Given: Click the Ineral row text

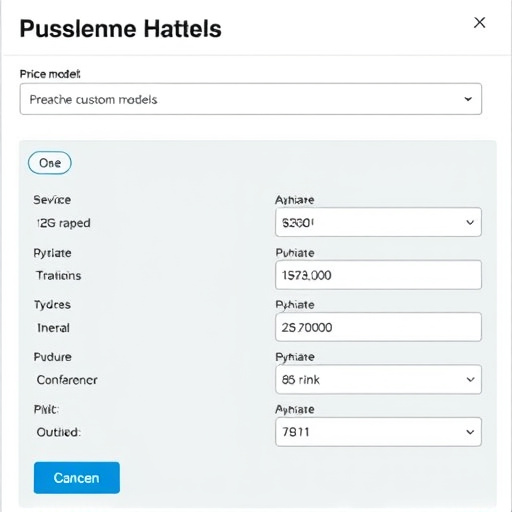Looking at the screenshot, I should coord(53,328).
